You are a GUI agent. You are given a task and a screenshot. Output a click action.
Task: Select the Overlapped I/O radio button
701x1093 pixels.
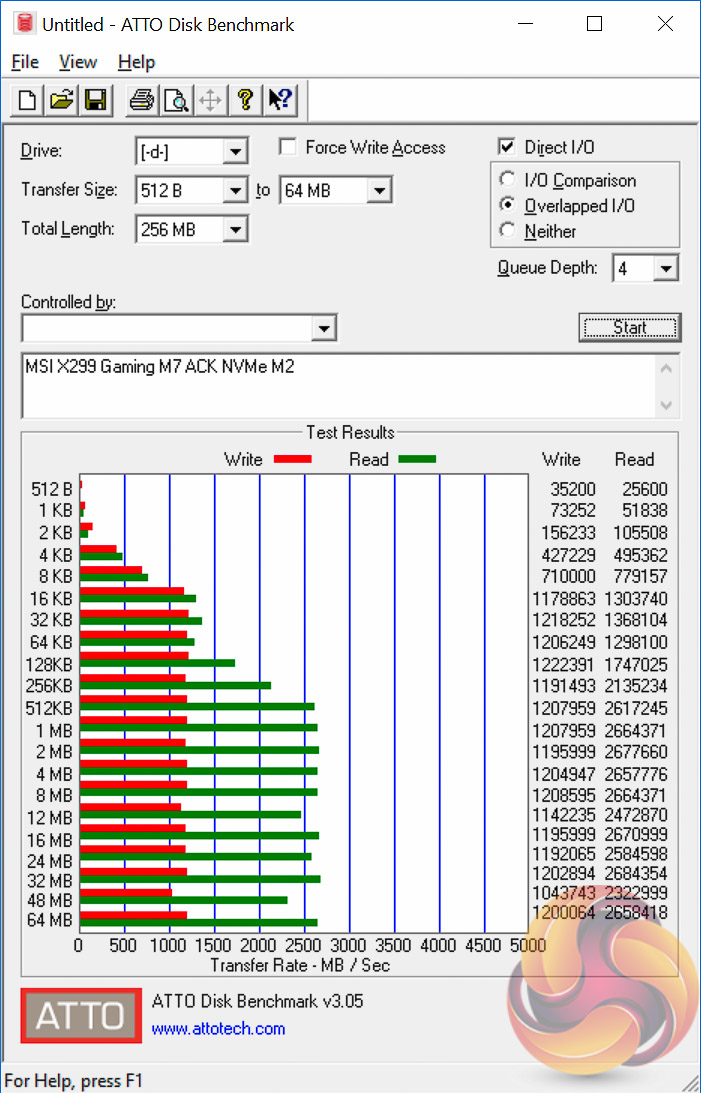508,205
